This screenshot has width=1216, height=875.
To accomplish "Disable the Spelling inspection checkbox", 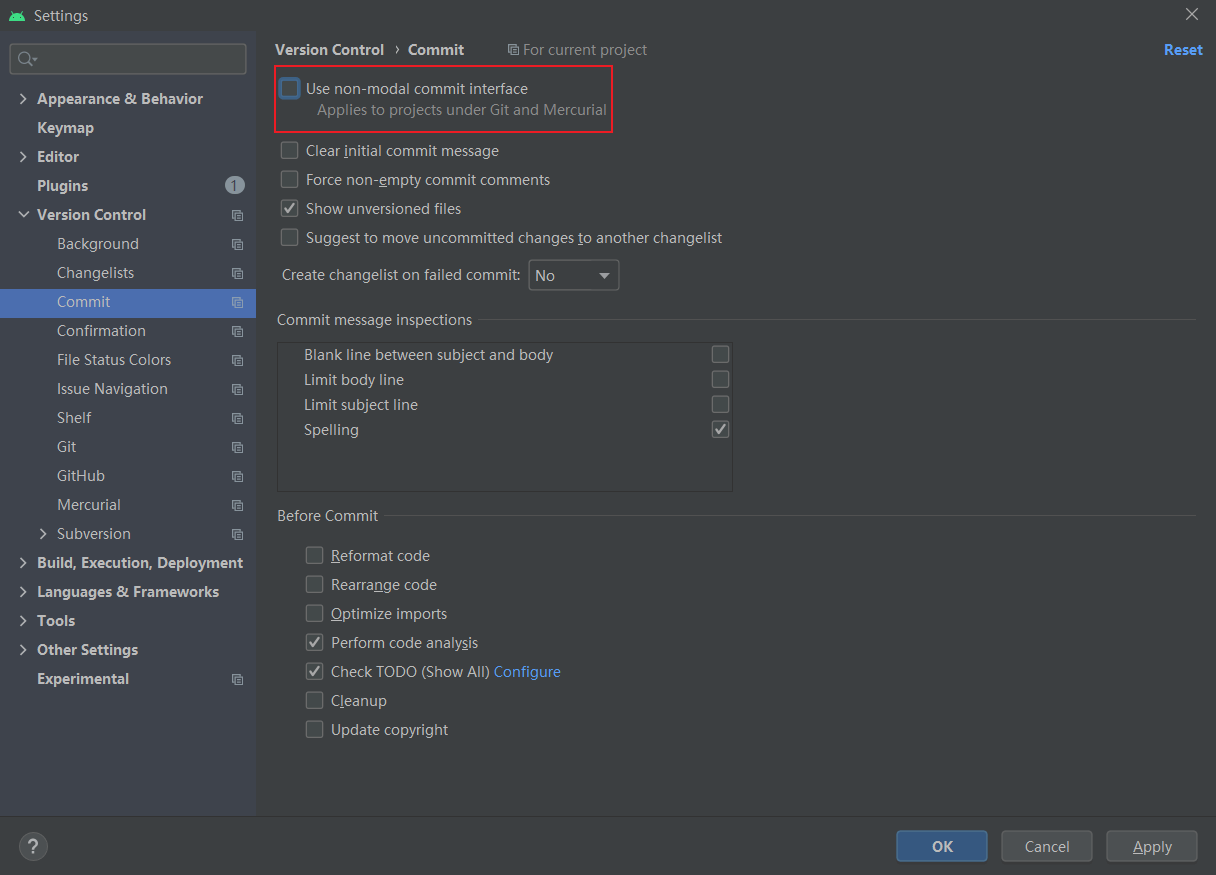I will pos(720,430).
